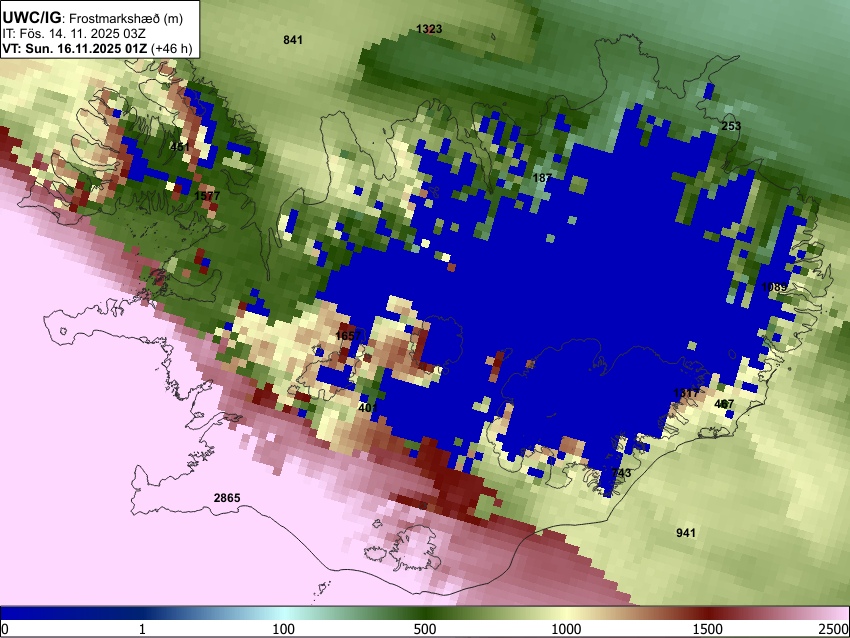Click the 1500 tick label on the legend
This screenshot has width=850, height=638.
pos(708,629)
